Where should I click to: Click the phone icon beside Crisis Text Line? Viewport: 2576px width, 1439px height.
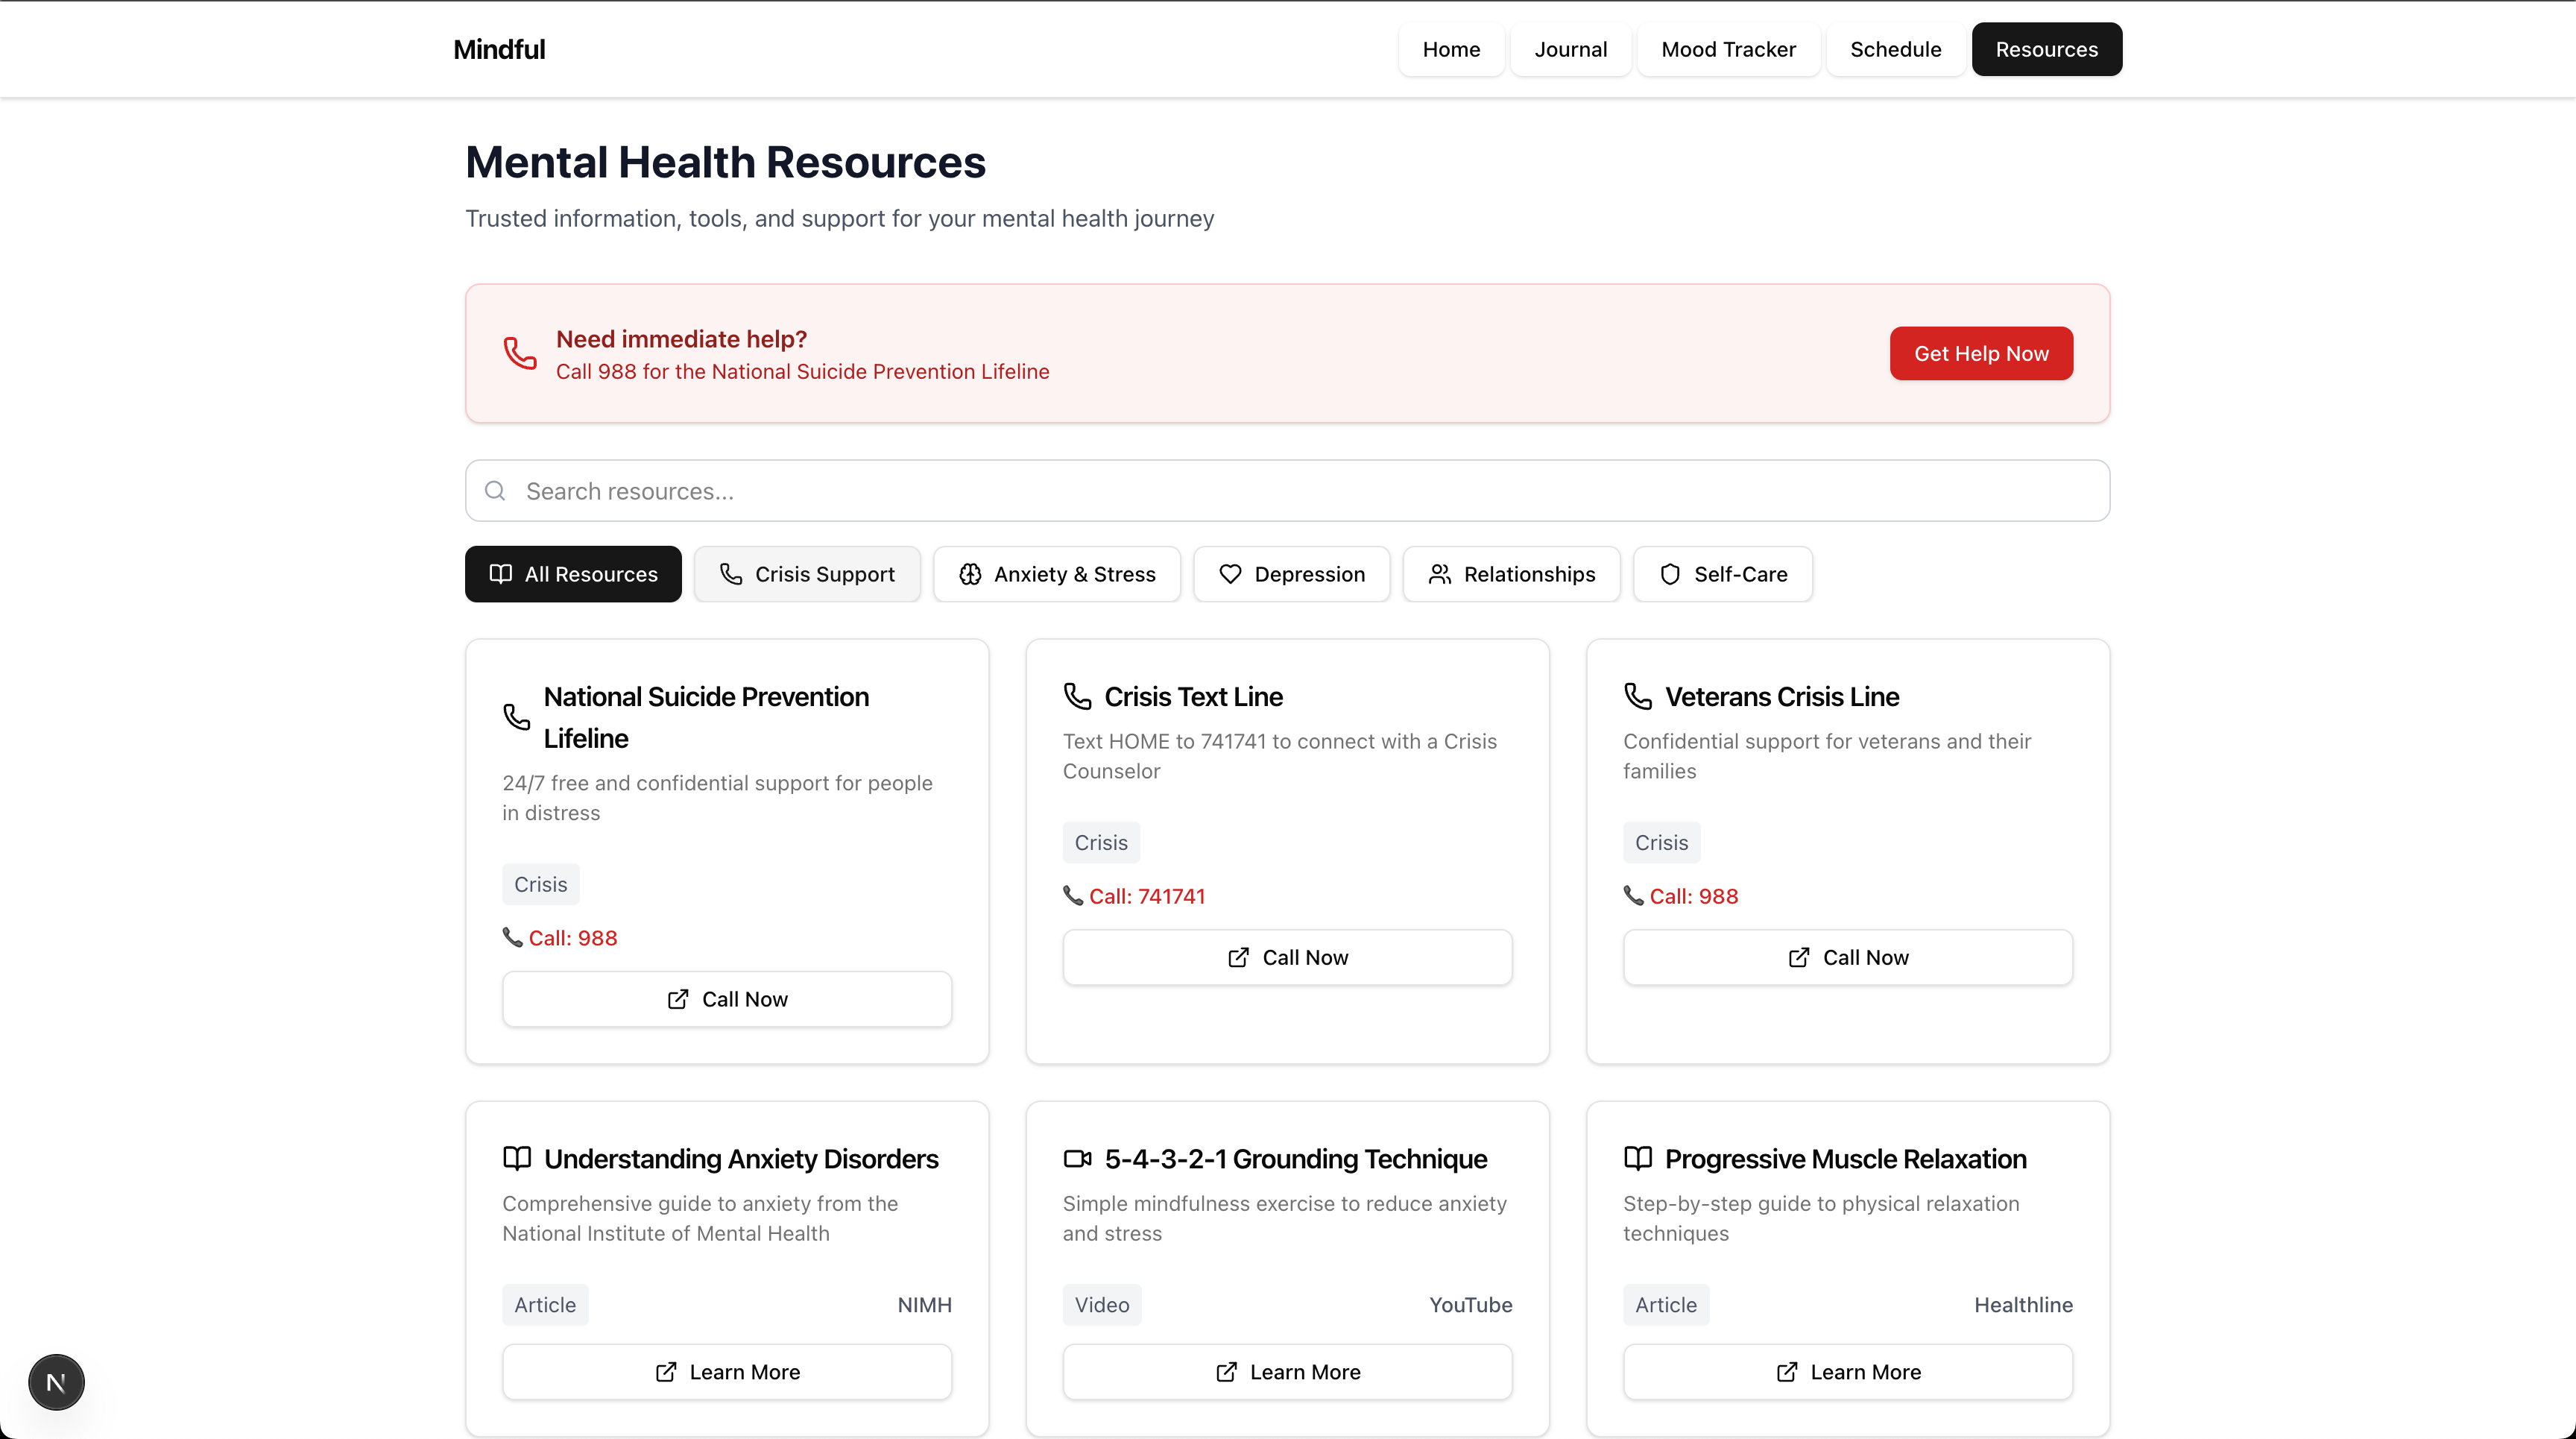1077,696
